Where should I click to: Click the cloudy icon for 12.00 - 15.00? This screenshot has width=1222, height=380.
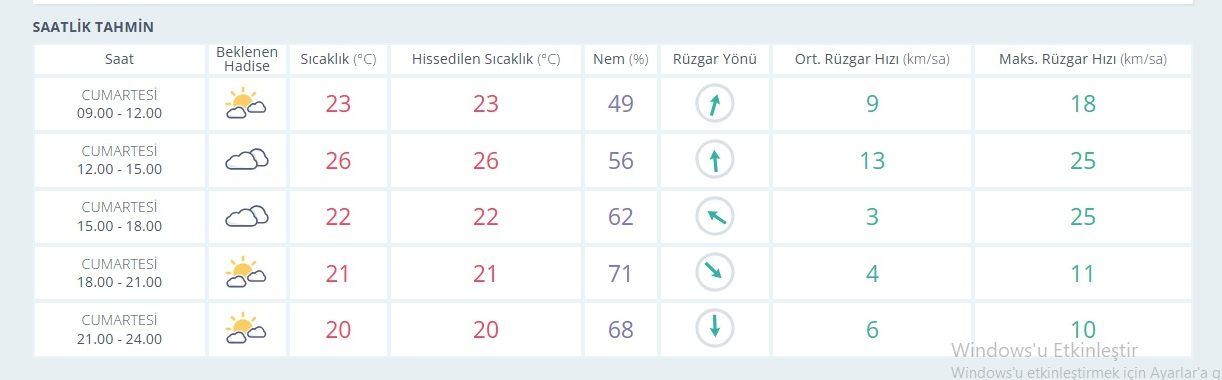click(246, 160)
